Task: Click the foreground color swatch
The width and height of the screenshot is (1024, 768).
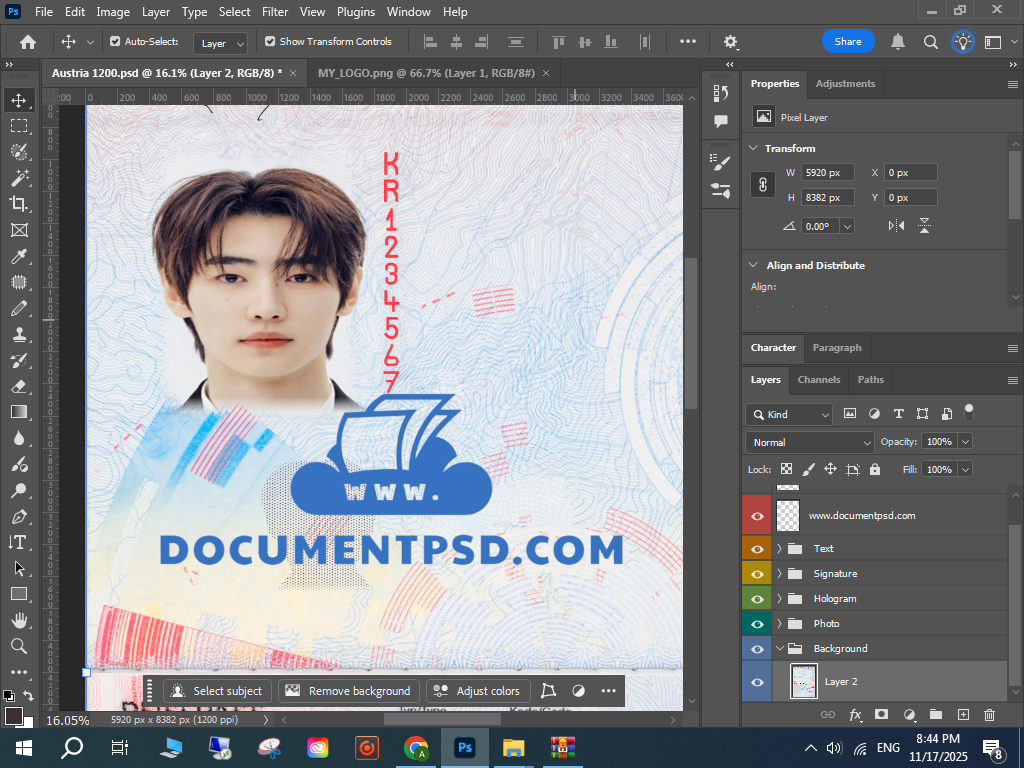Action: 14,716
